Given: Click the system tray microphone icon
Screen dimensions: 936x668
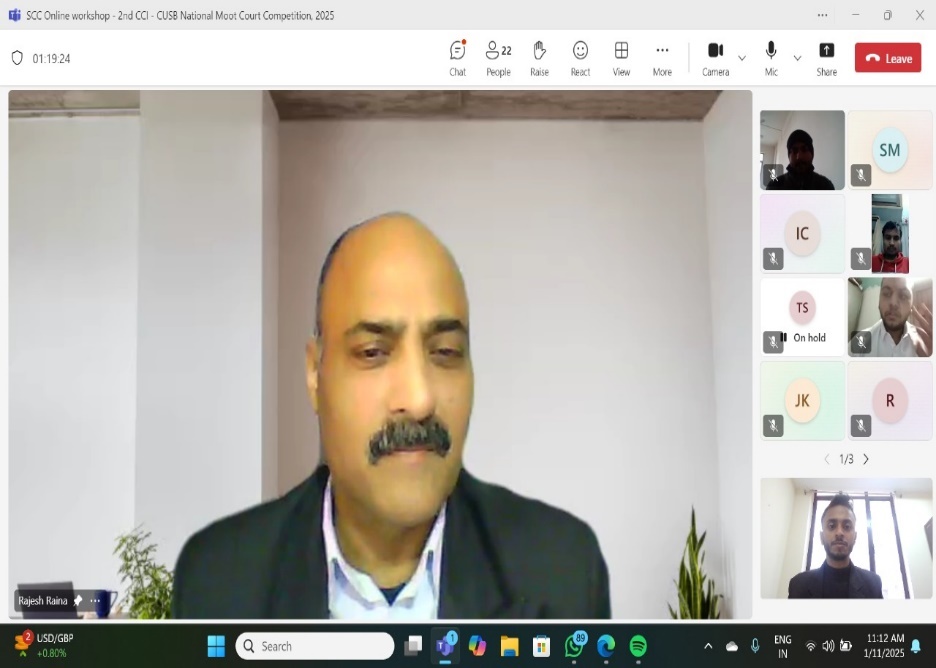Looking at the screenshot, I should [x=755, y=646].
